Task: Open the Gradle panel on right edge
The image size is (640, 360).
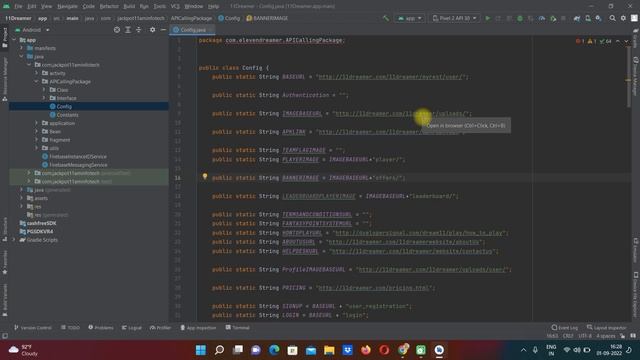Action: 636,38
